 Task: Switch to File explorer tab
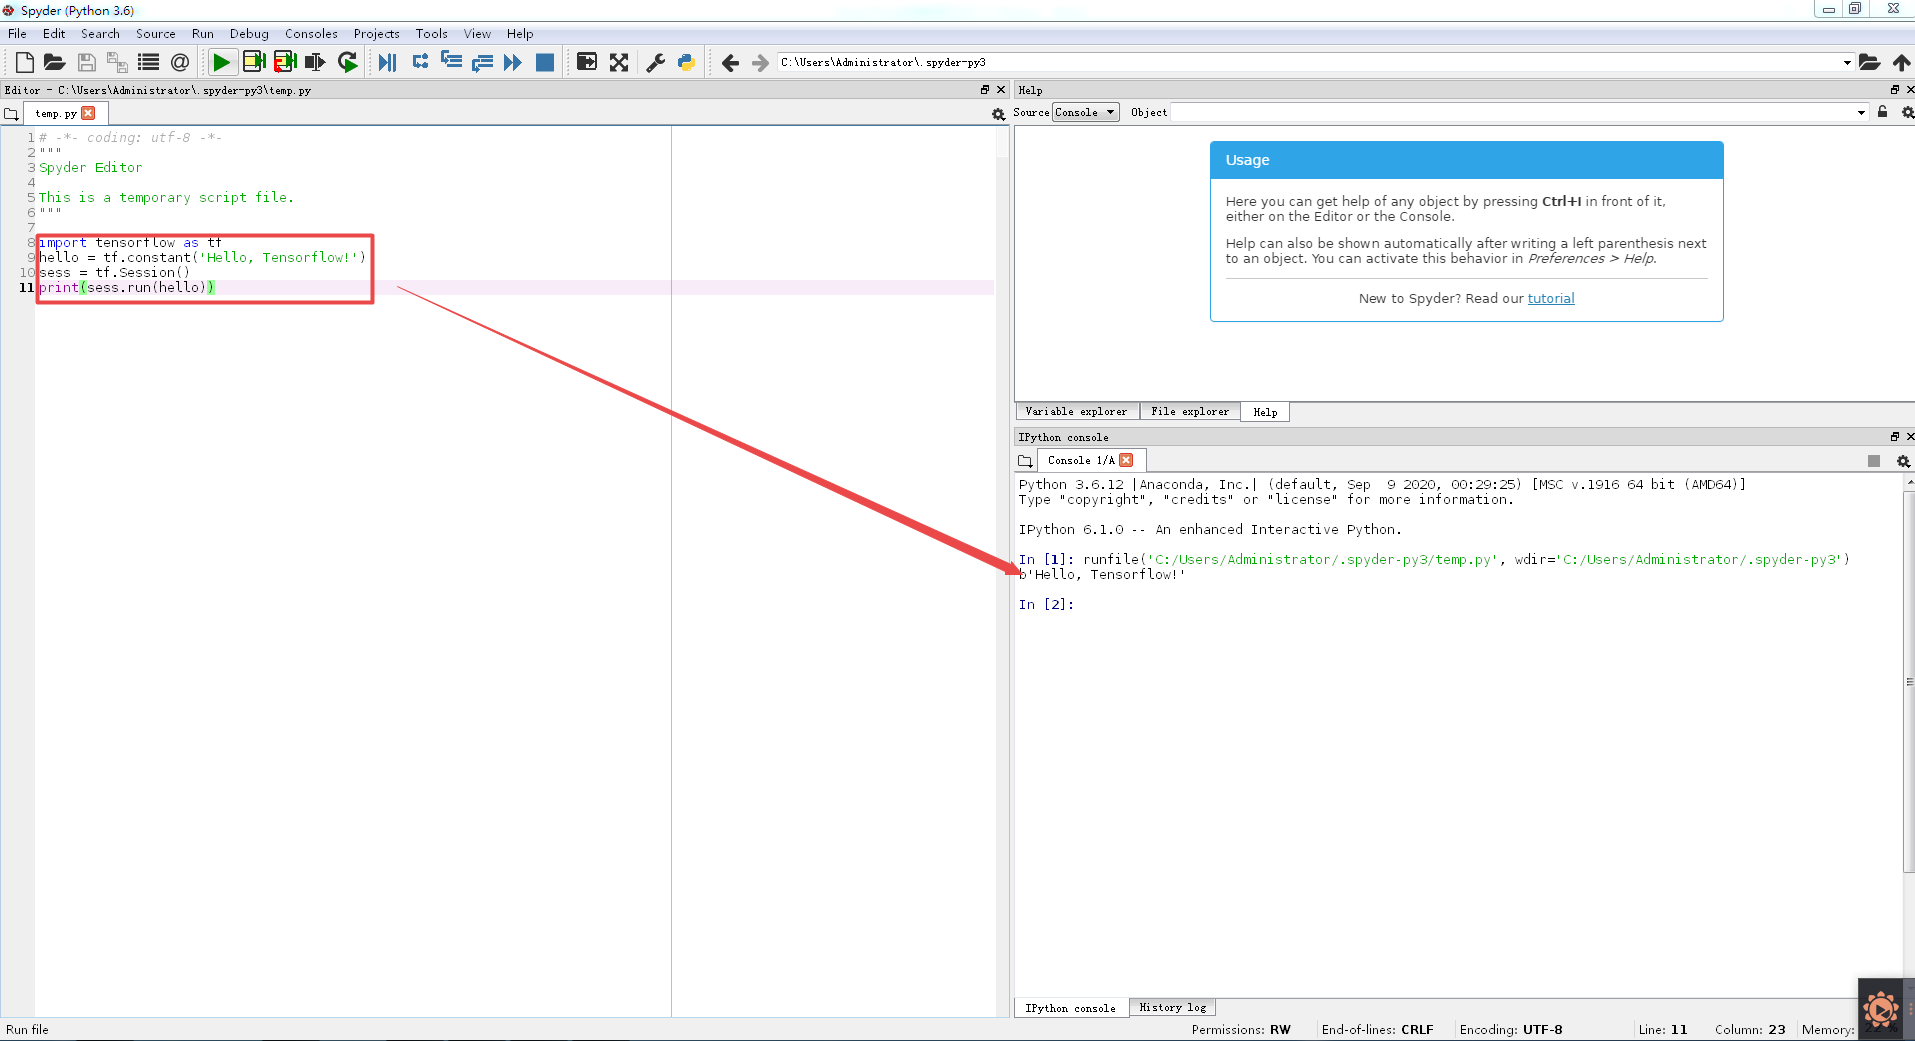pos(1190,412)
